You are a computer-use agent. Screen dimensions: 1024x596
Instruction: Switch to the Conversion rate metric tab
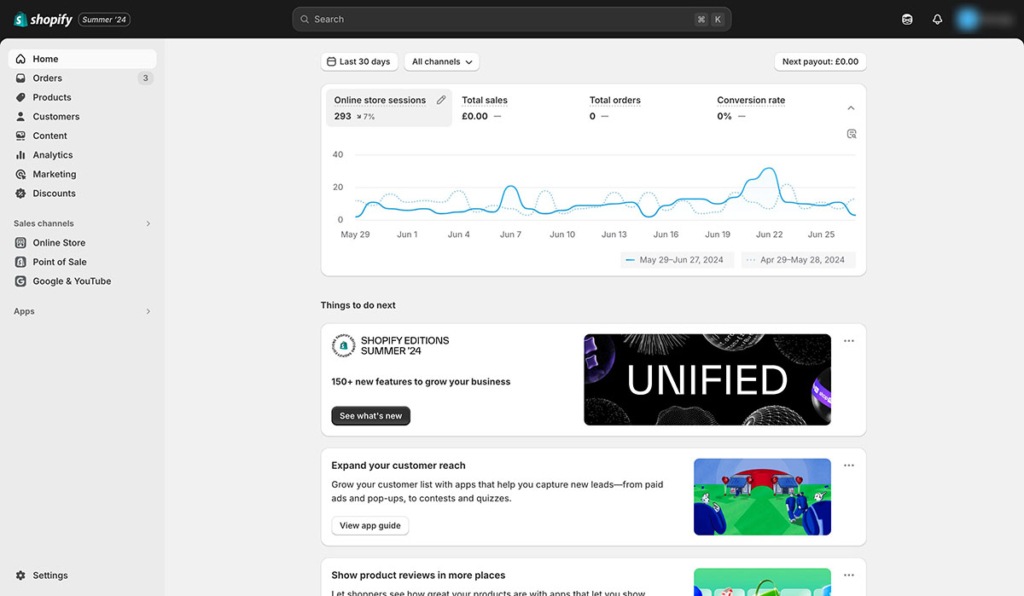click(750, 108)
